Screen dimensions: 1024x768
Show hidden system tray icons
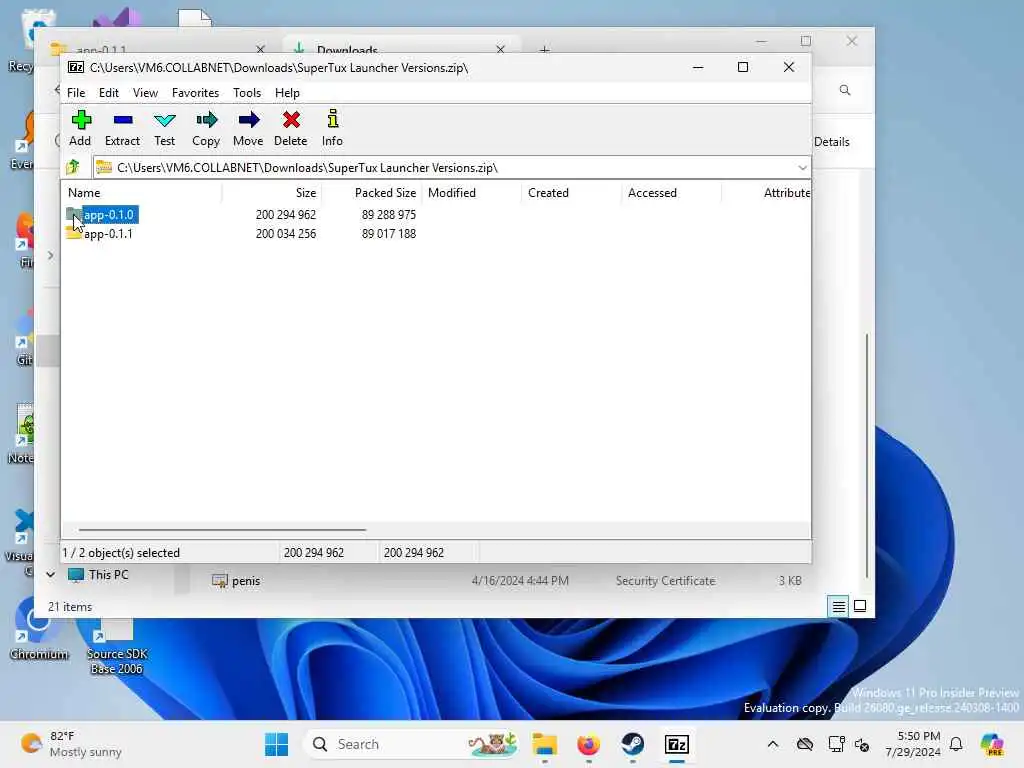[x=773, y=744]
